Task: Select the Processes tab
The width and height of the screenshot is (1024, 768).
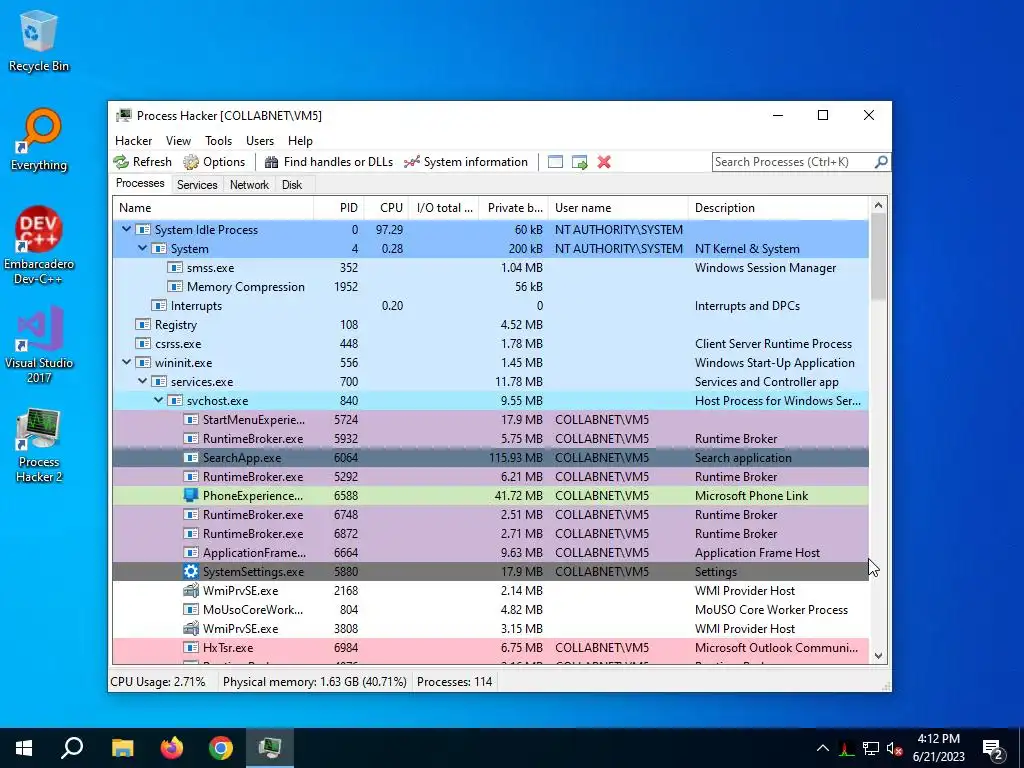Action: click(x=140, y=184)
